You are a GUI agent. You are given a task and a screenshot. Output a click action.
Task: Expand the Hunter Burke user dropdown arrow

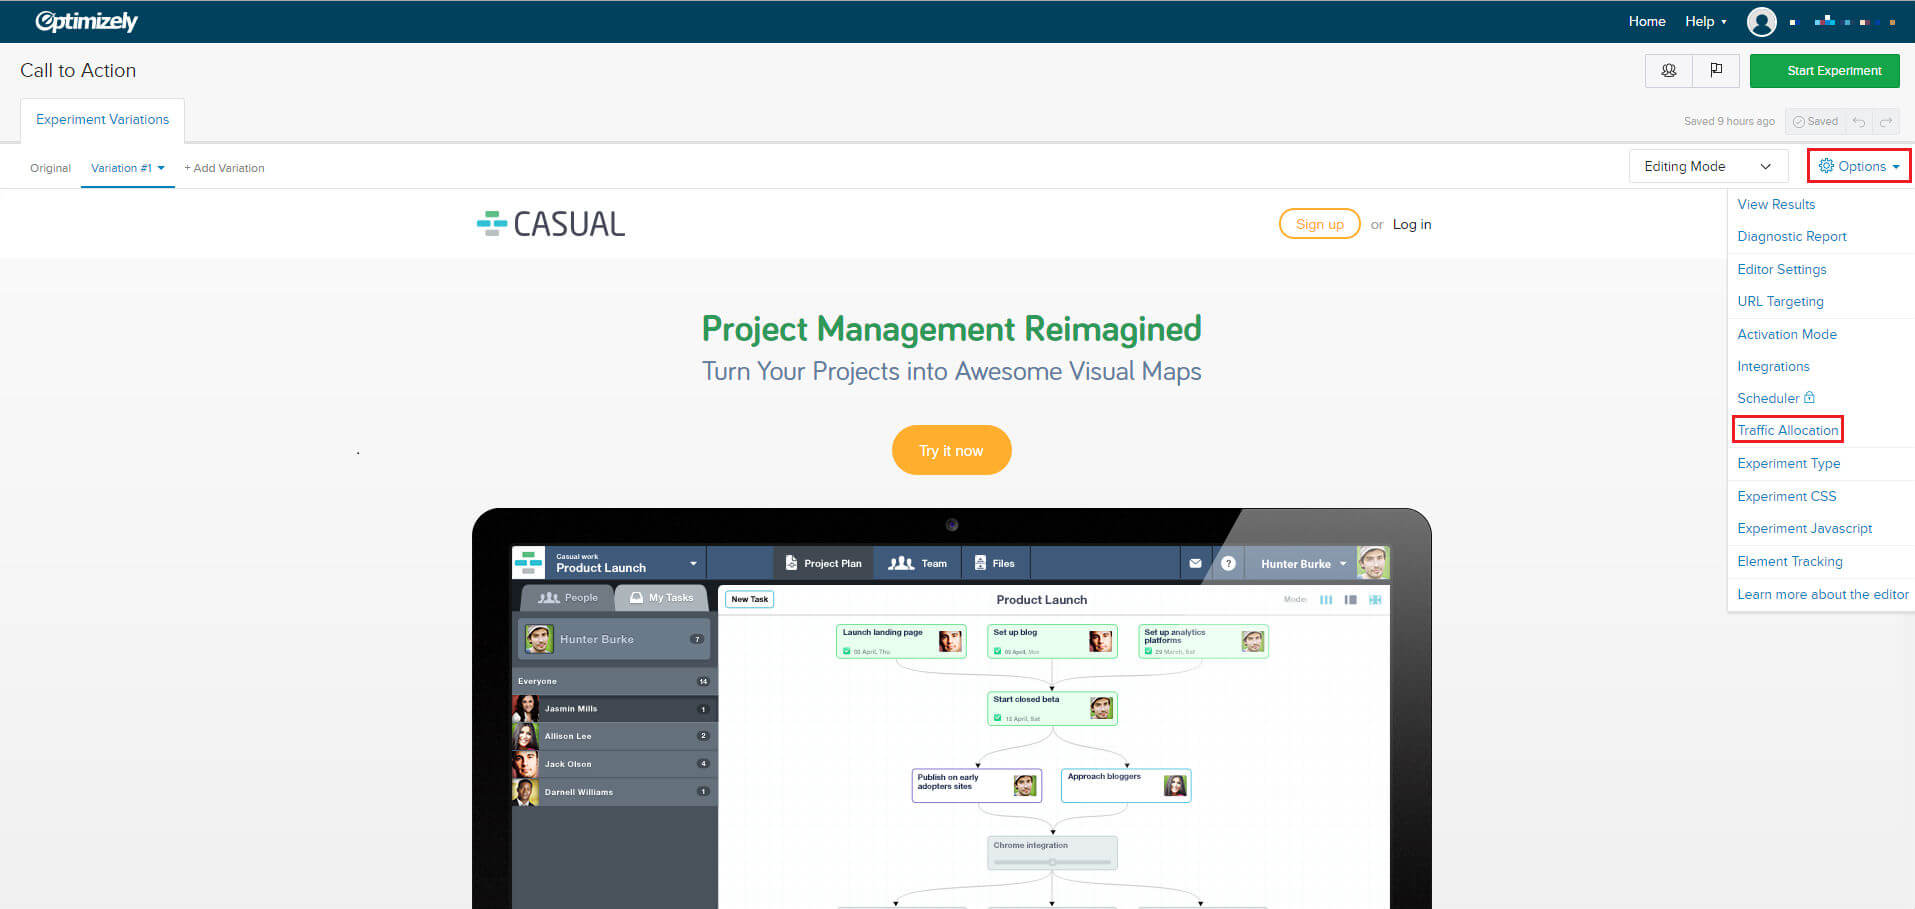coord(1343,563)
